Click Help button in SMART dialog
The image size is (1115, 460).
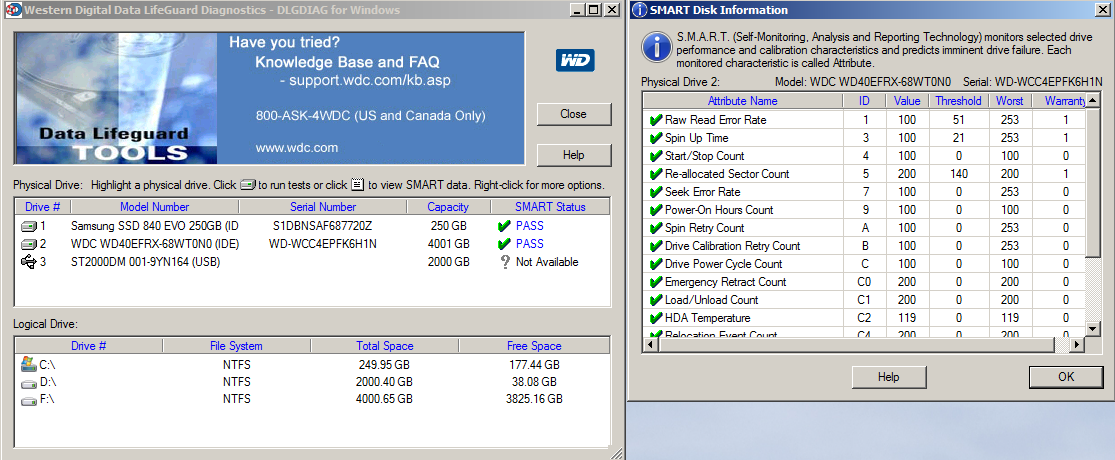tap(888, 377)
